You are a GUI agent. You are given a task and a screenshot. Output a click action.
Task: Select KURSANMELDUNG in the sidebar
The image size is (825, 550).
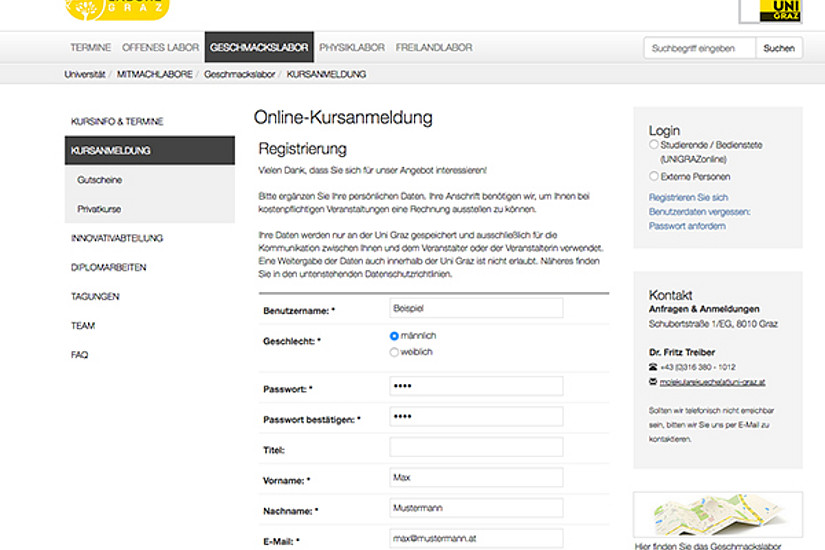click(x=150, y=151)
